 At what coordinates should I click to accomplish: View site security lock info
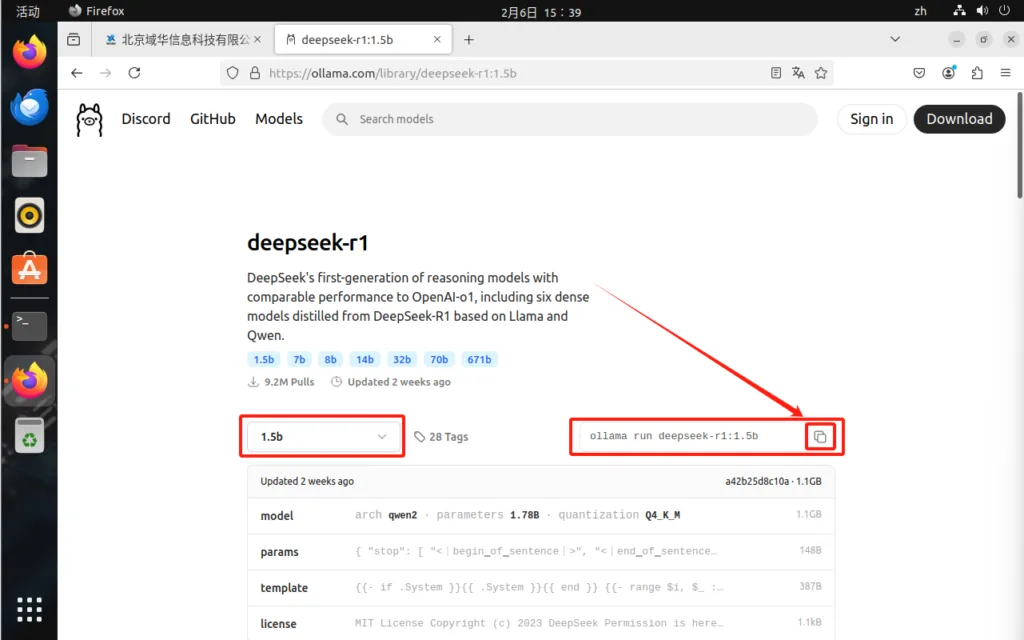click(255, 73)
